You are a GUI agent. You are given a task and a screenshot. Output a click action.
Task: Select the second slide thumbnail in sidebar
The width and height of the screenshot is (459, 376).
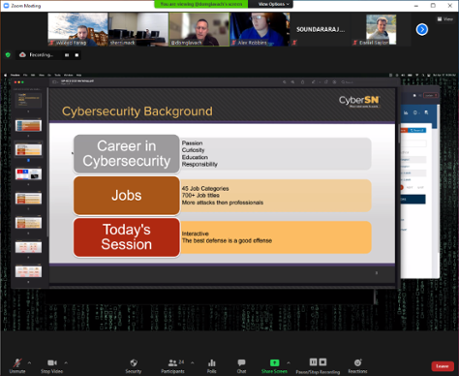coord(28,125)
